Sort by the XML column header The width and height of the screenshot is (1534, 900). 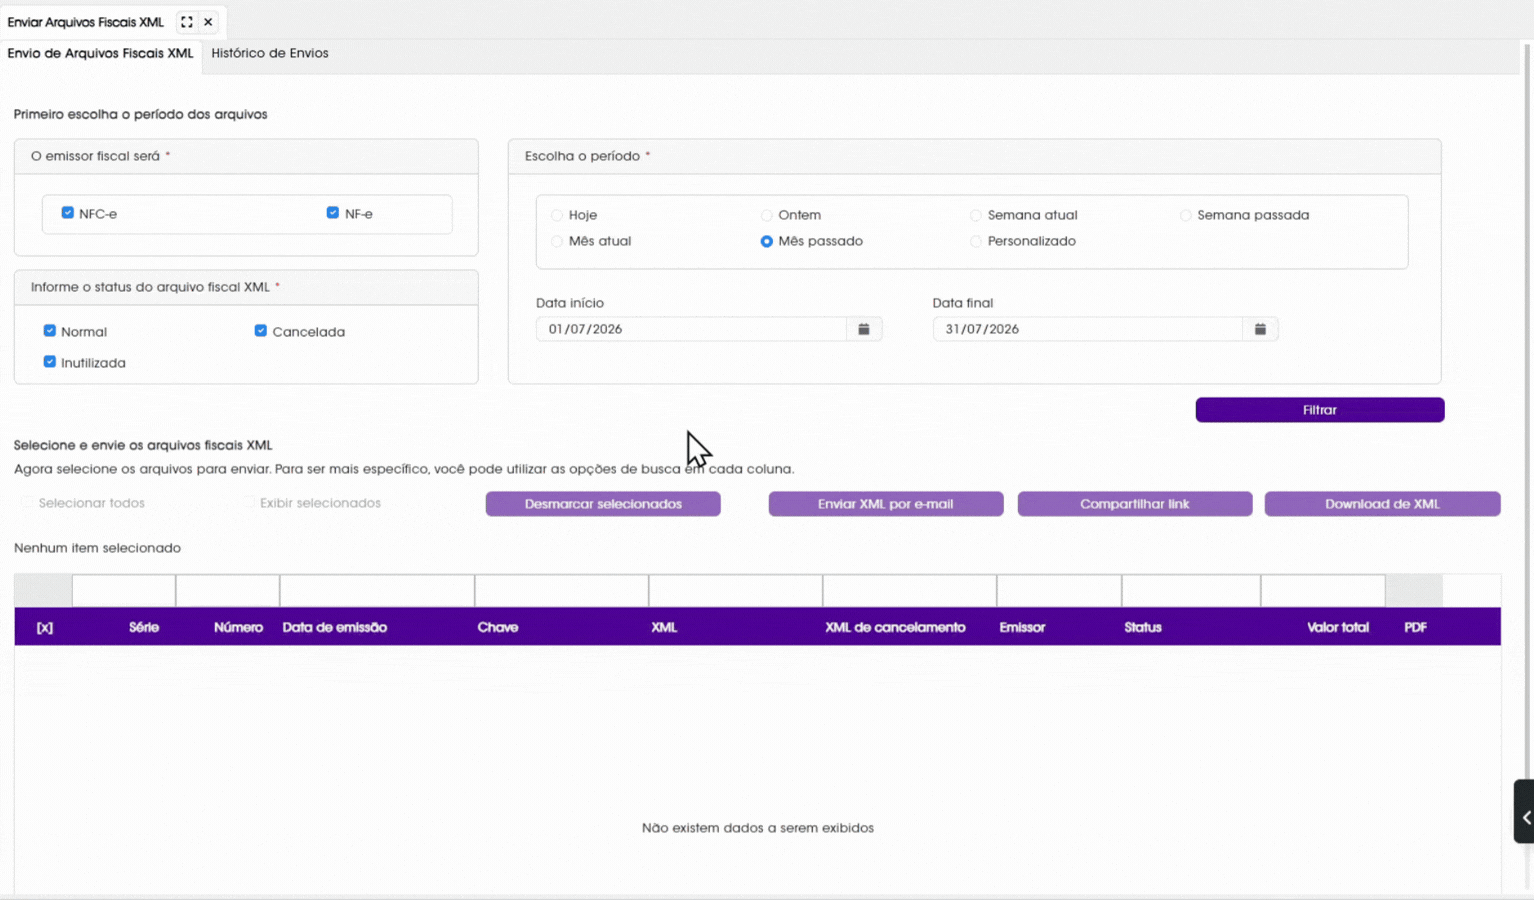[x=664, y=627]
